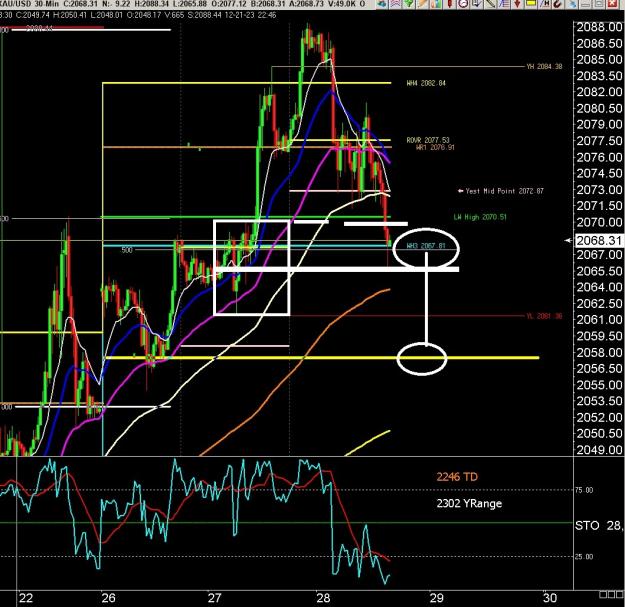The height and width of the screenshot is (607, 625).
Task: Click the ROVR 2077.53 label
Action: click(428, 140)
